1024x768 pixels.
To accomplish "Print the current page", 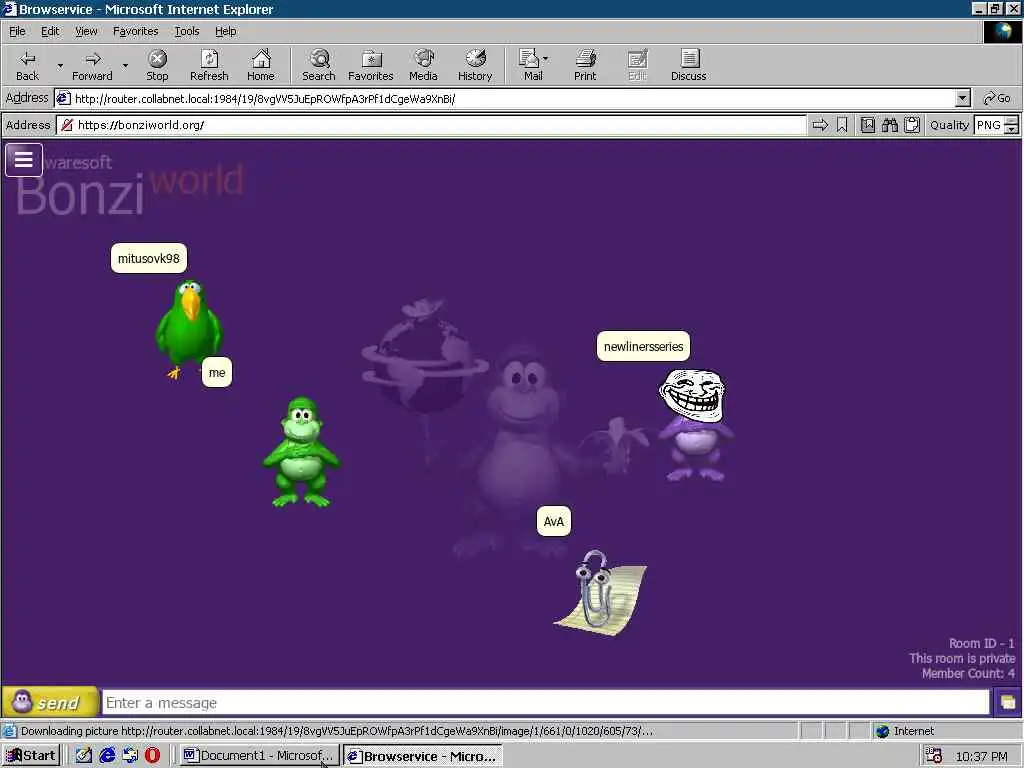I will (585, 65).
